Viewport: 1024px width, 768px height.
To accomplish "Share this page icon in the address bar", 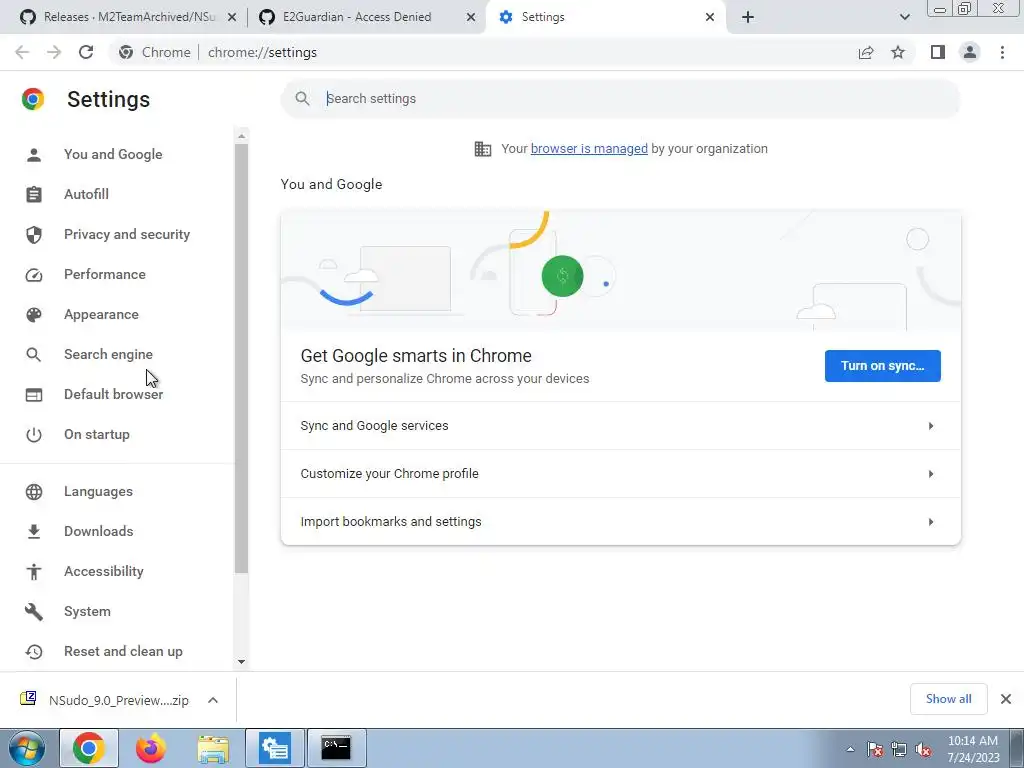I will [x=866, y=52].
